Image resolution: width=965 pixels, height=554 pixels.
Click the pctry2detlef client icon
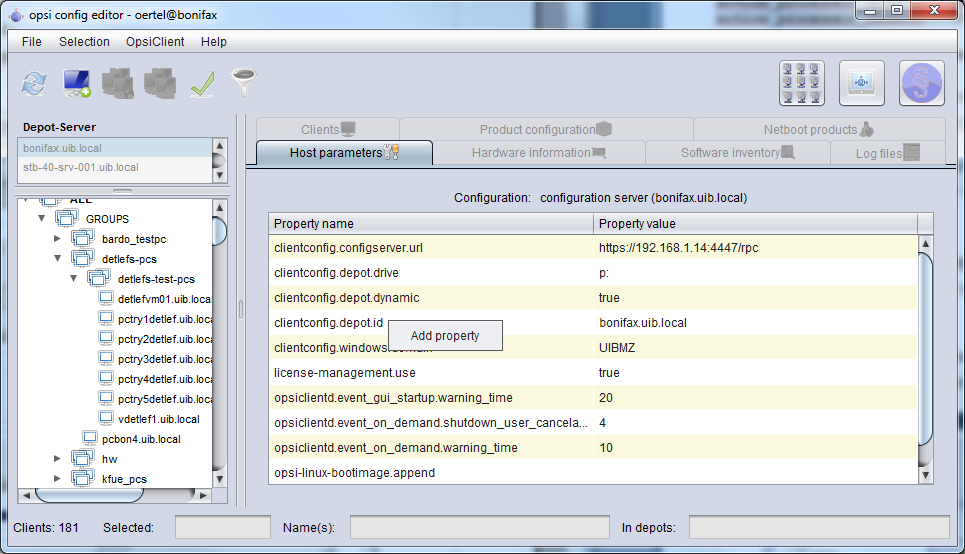(106, 339)
